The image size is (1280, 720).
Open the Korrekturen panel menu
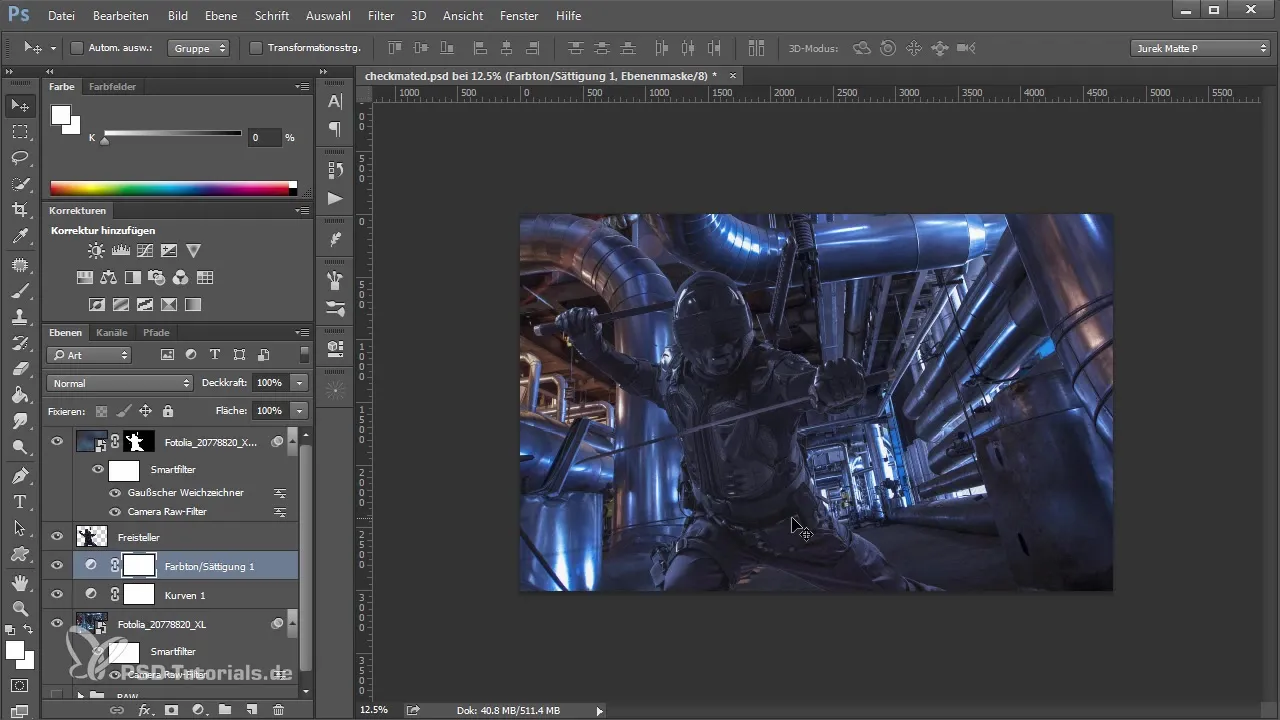click(302, 211)
